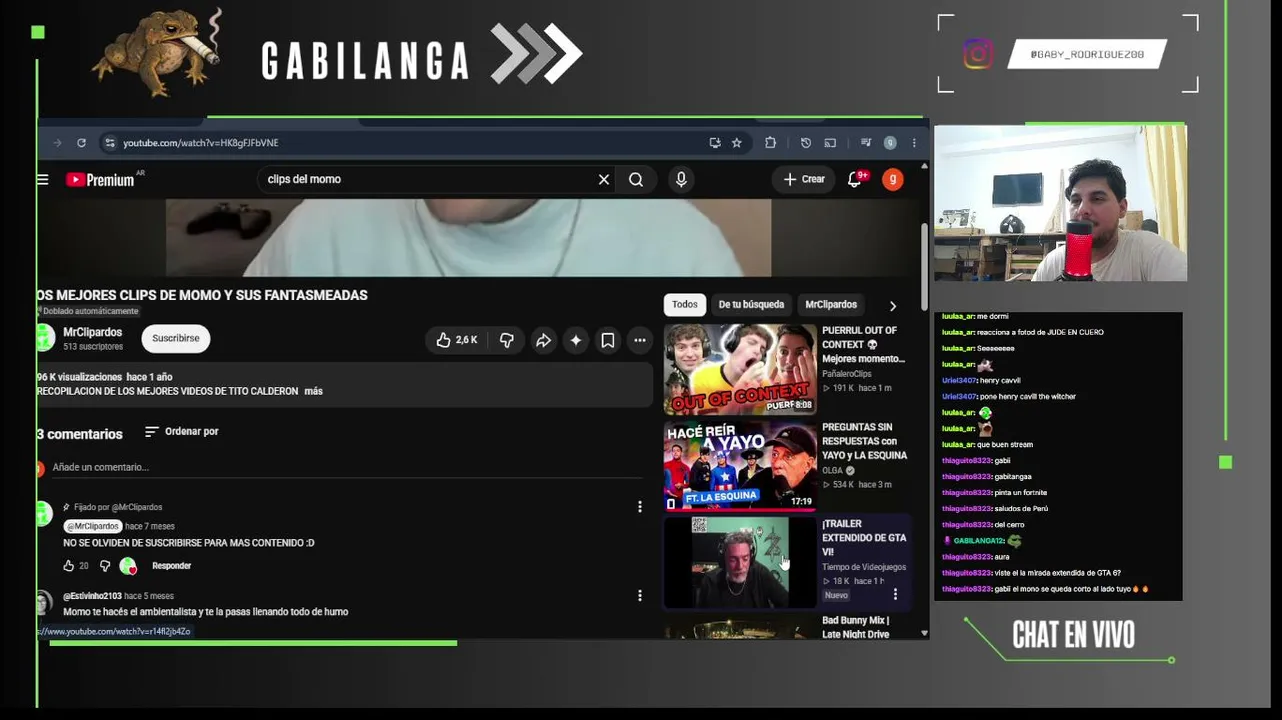Like the video with 2,6 K likes
This screenshot has width=1282, height=720.
tap(456, 340)
